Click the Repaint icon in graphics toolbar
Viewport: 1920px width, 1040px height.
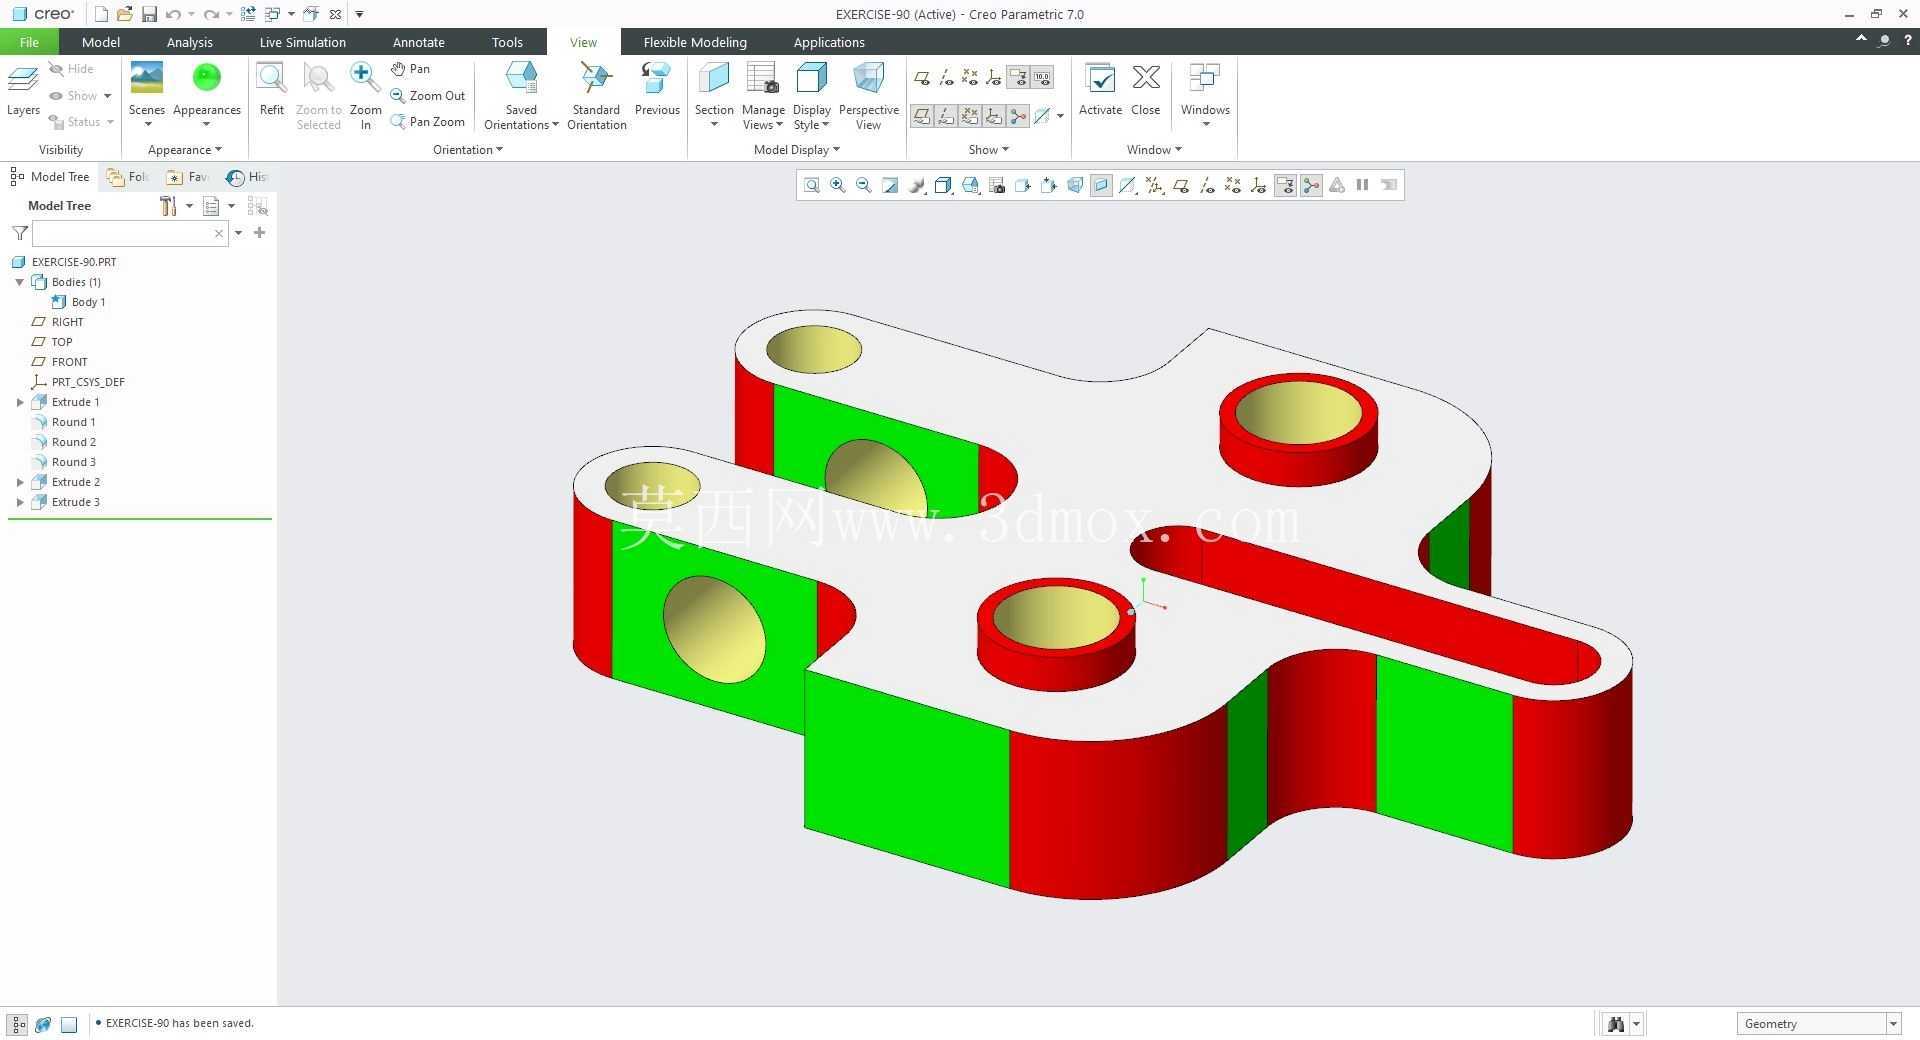(x=890, y=185)
